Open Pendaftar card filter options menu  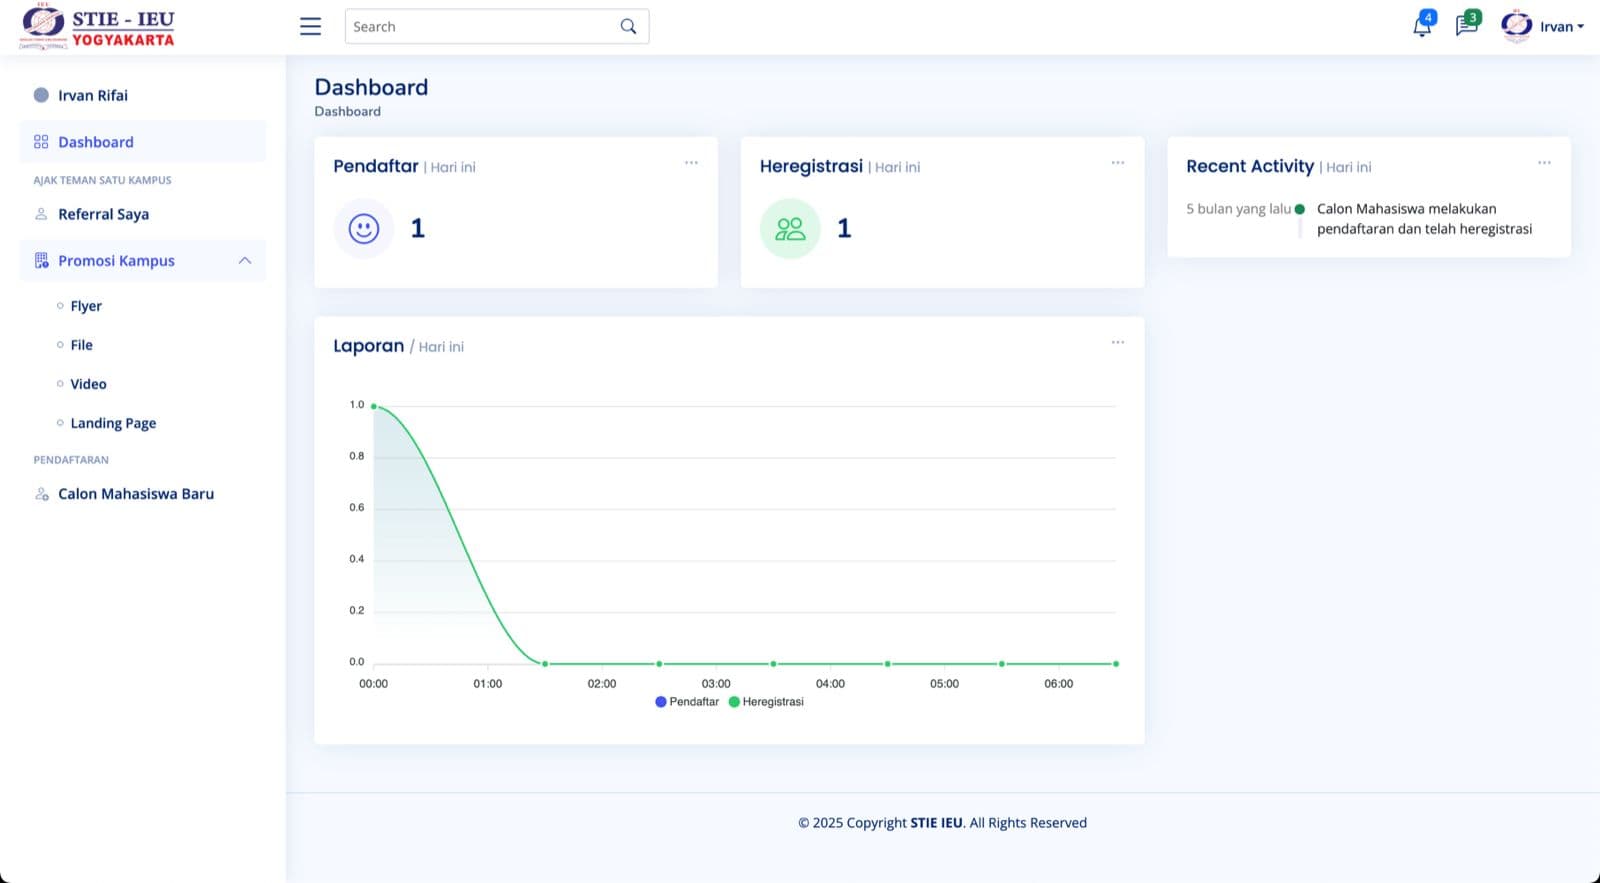(691, 163)
